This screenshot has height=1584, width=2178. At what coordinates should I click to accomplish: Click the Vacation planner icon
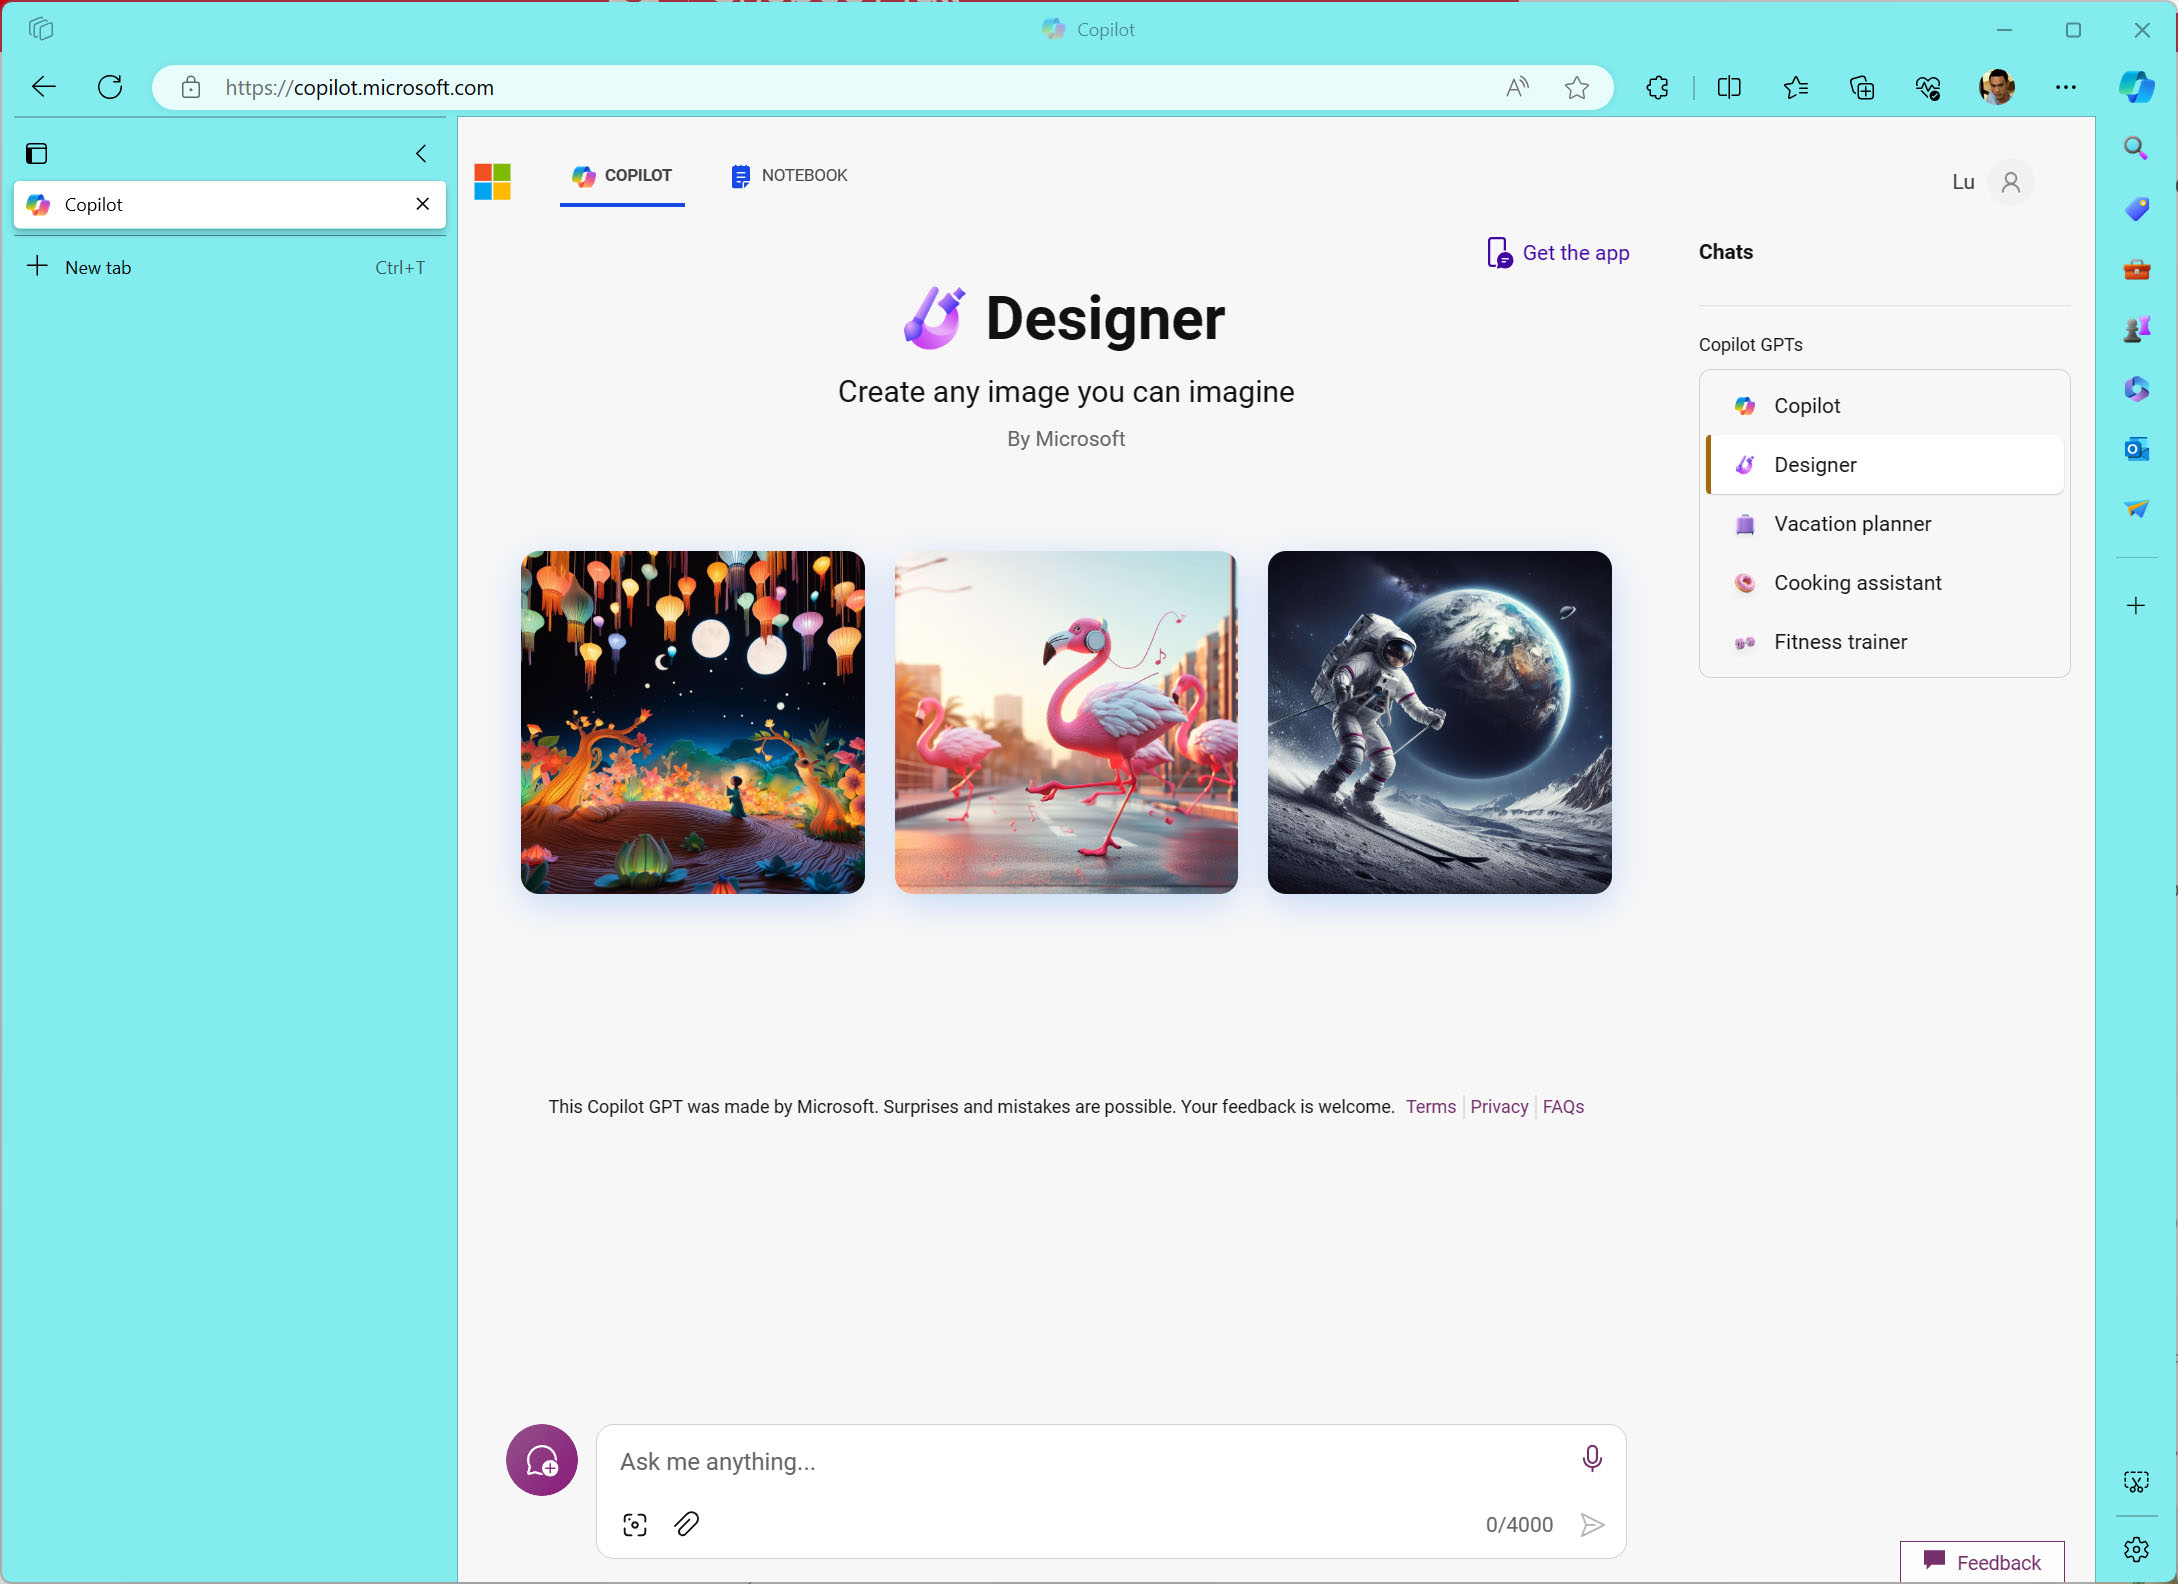[1745, 524]
